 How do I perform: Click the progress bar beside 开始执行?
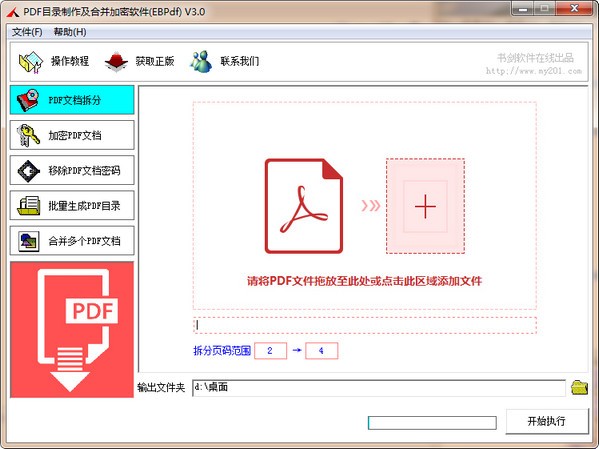432,423
